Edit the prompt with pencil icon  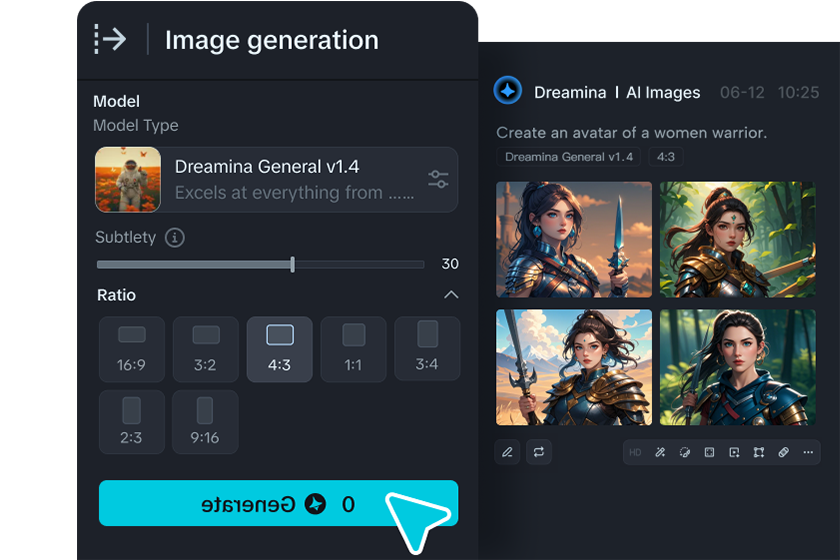click(507, 452)
